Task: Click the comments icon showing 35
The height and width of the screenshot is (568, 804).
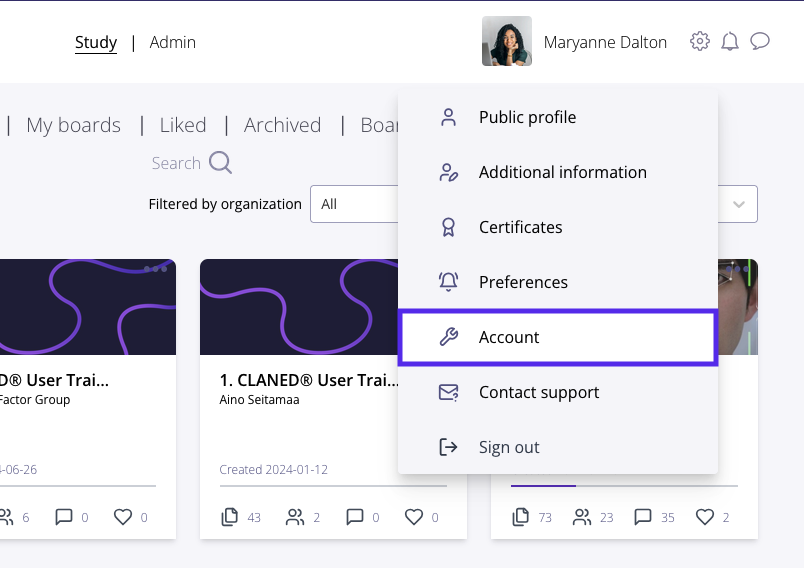Action: 642,517
